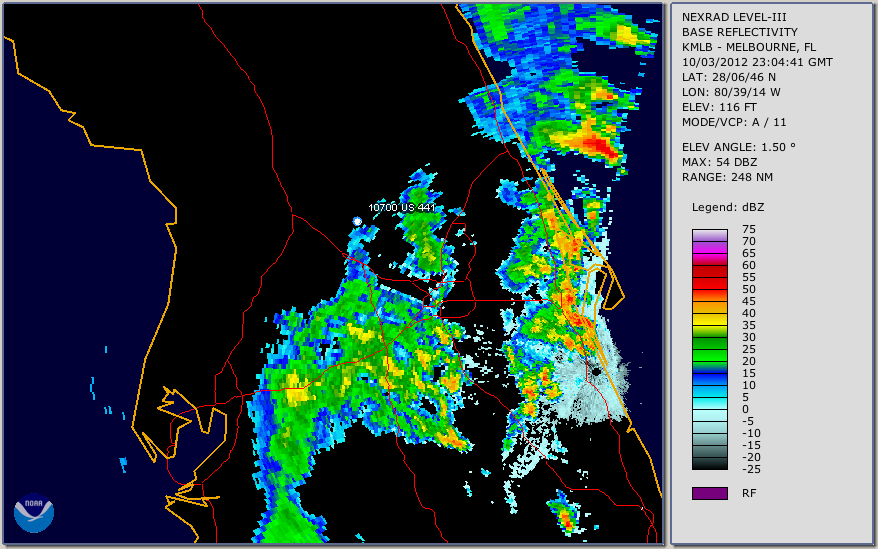Viewport: 878px width, 549px height.
Task: Click the 50 value on the legend scale
Action: pos(749,290)
